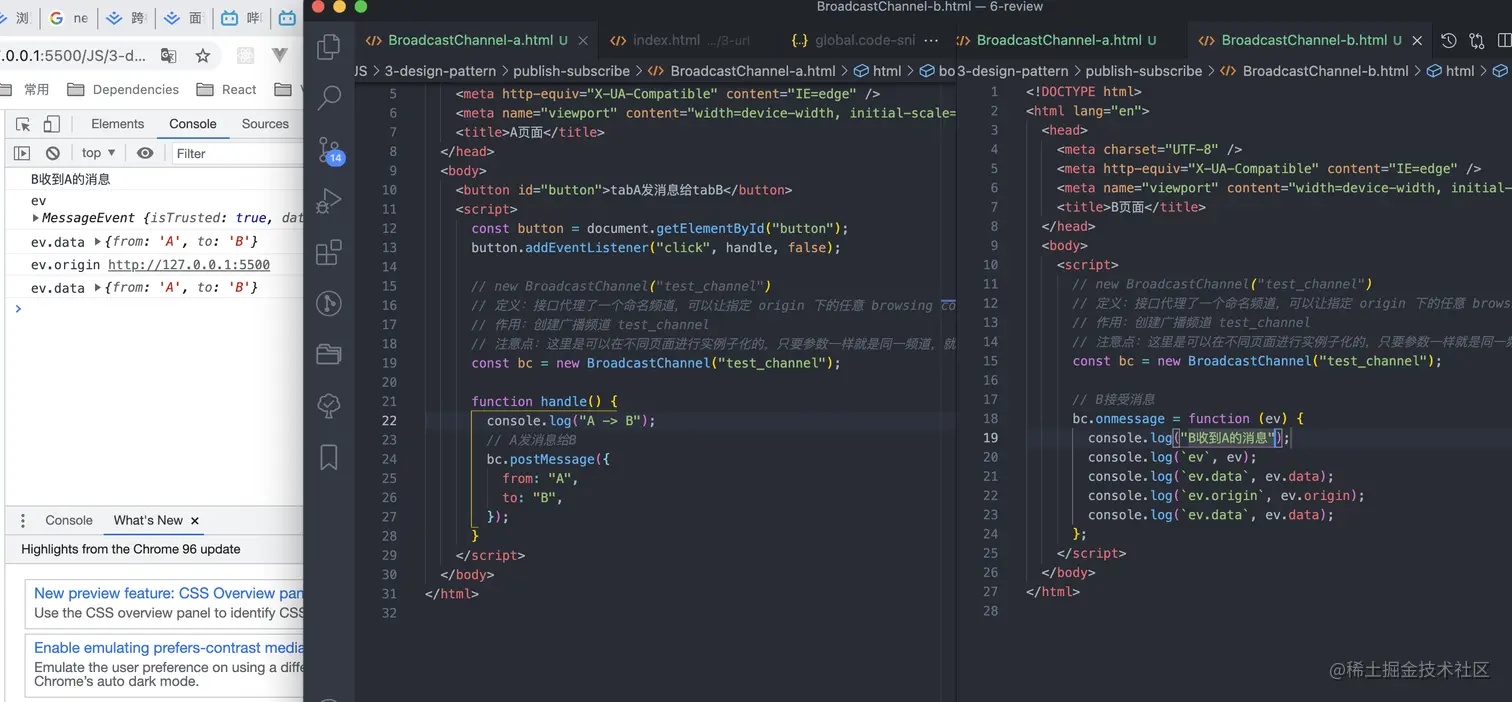Open the Git Graph activity bar icon
The image size is (1512, 702).
click(329, 303)
